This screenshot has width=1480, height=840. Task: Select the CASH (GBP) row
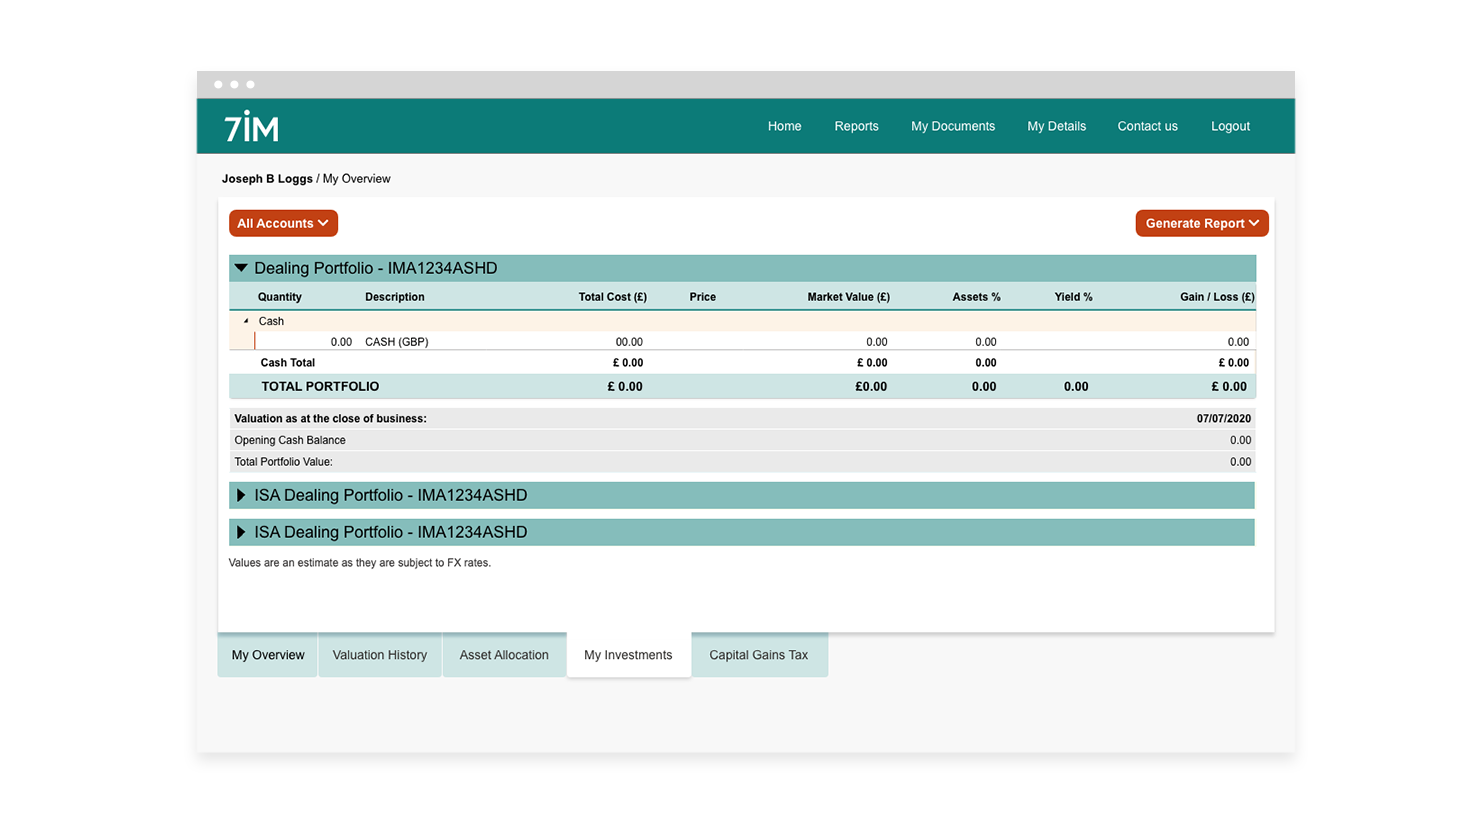tap(396, 341)
